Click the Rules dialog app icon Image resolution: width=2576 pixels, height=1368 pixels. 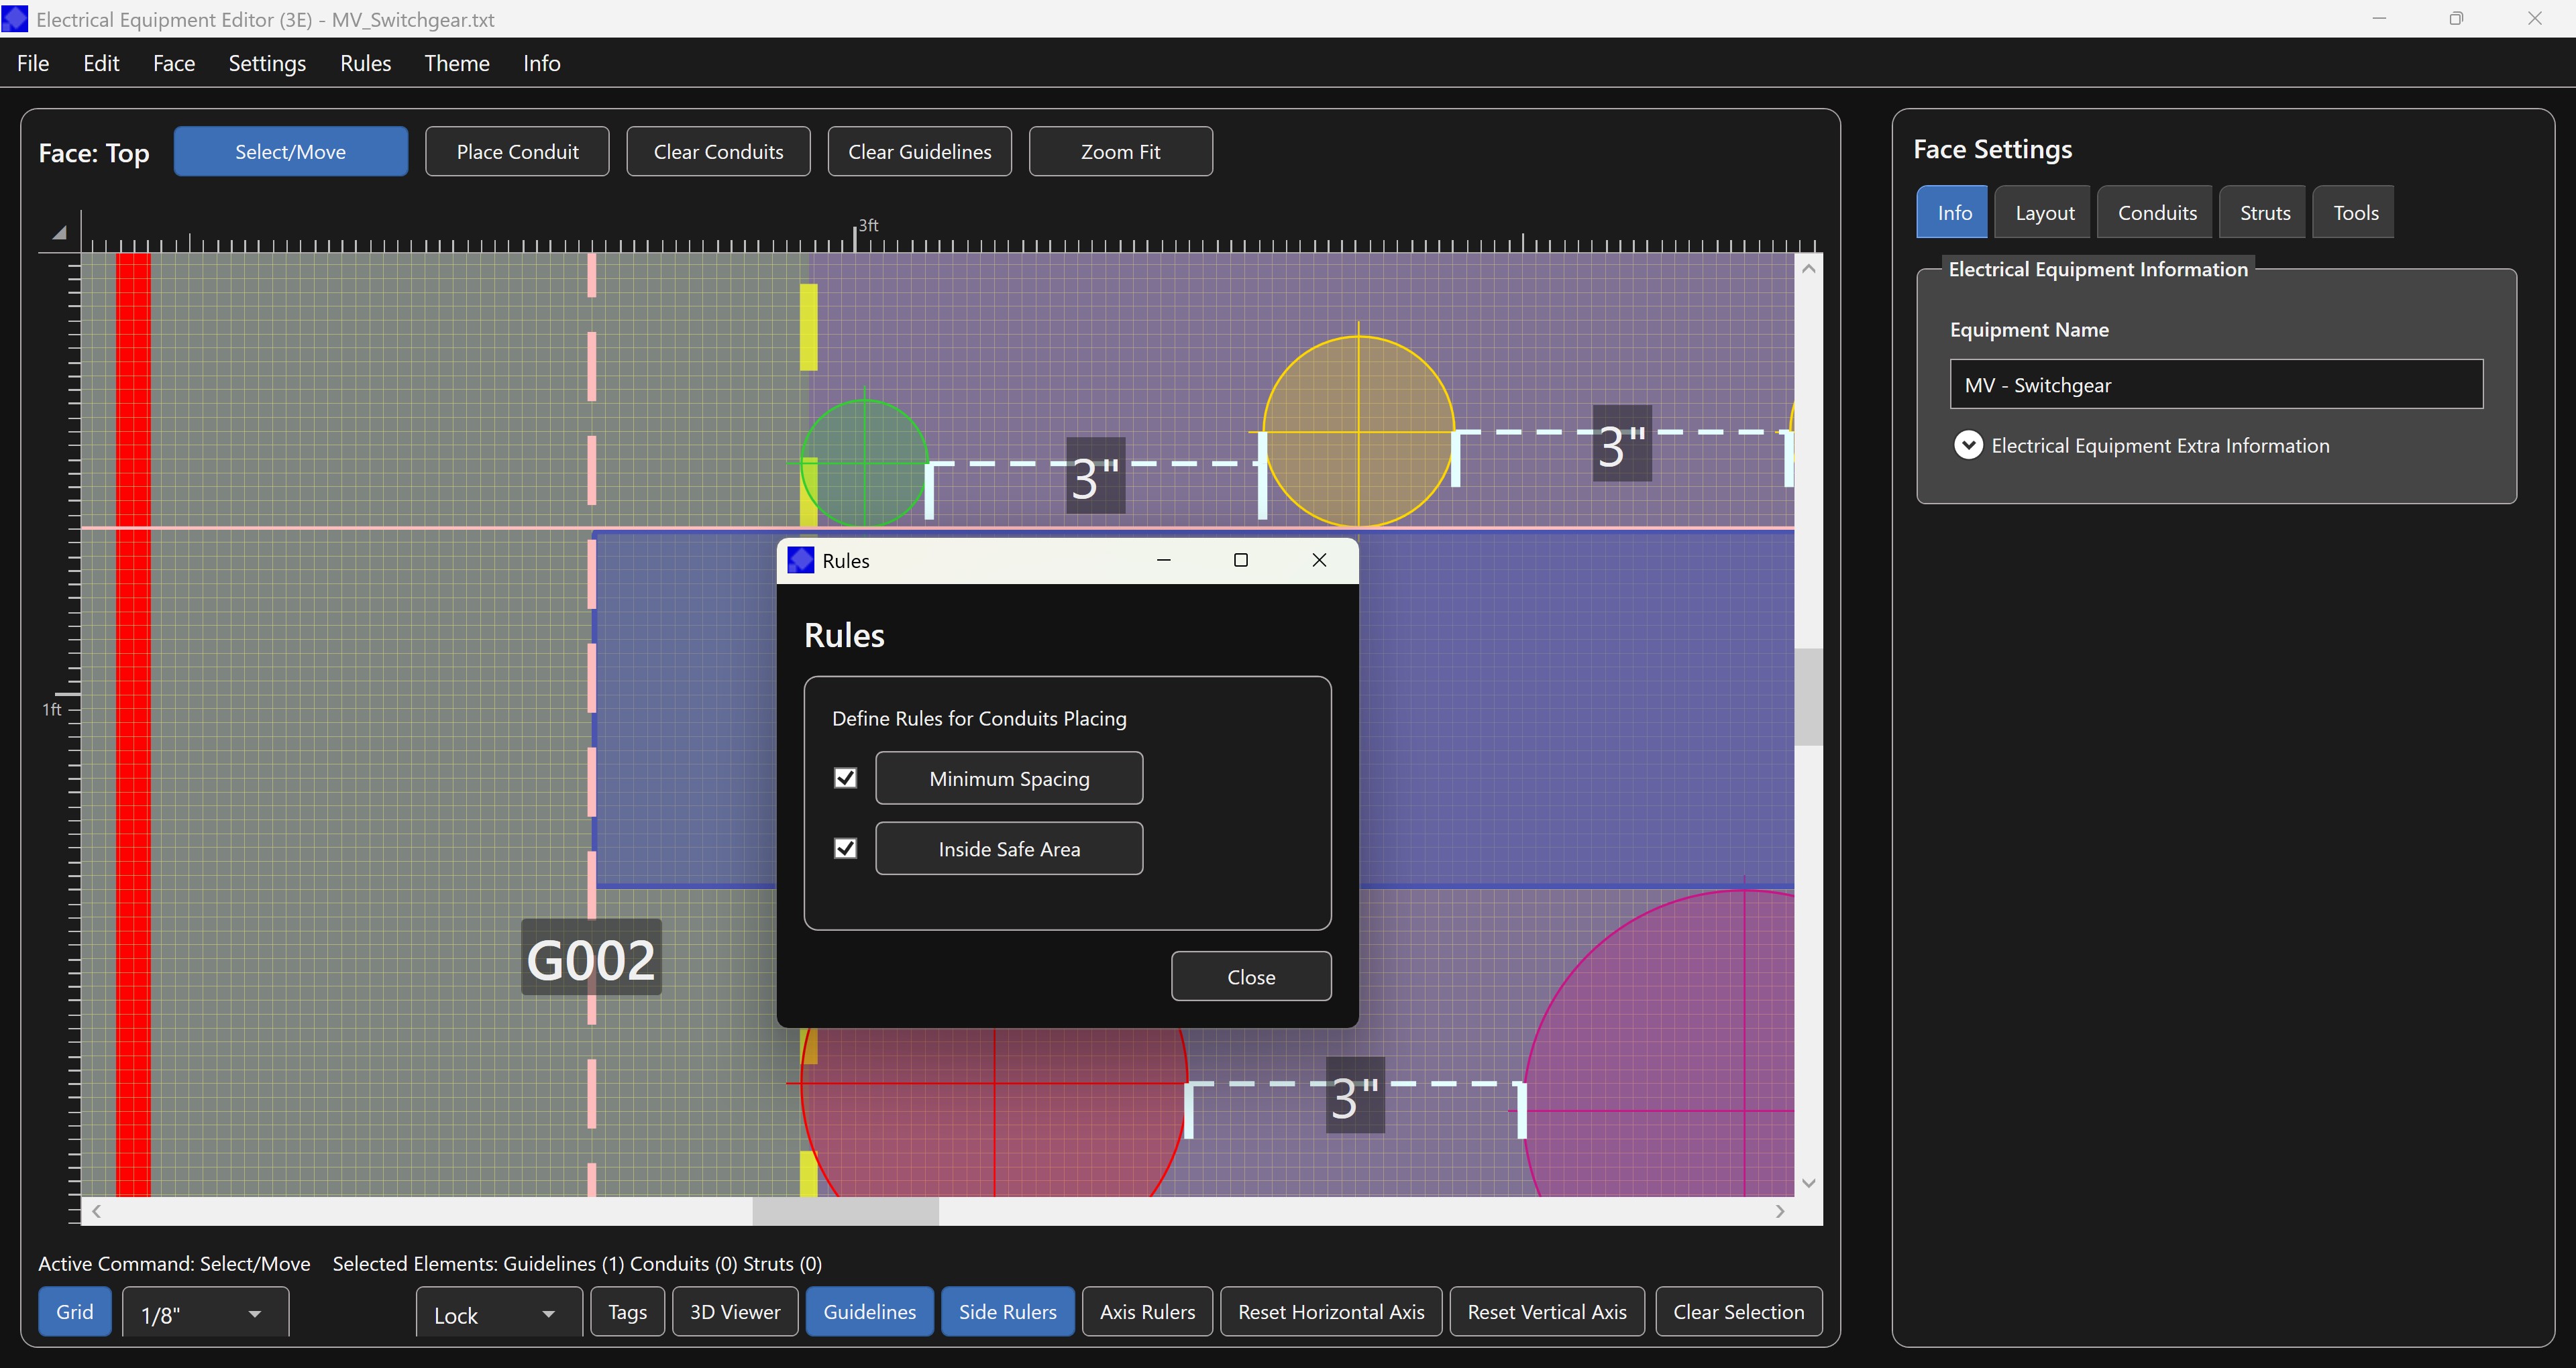[x=801, y=560]
